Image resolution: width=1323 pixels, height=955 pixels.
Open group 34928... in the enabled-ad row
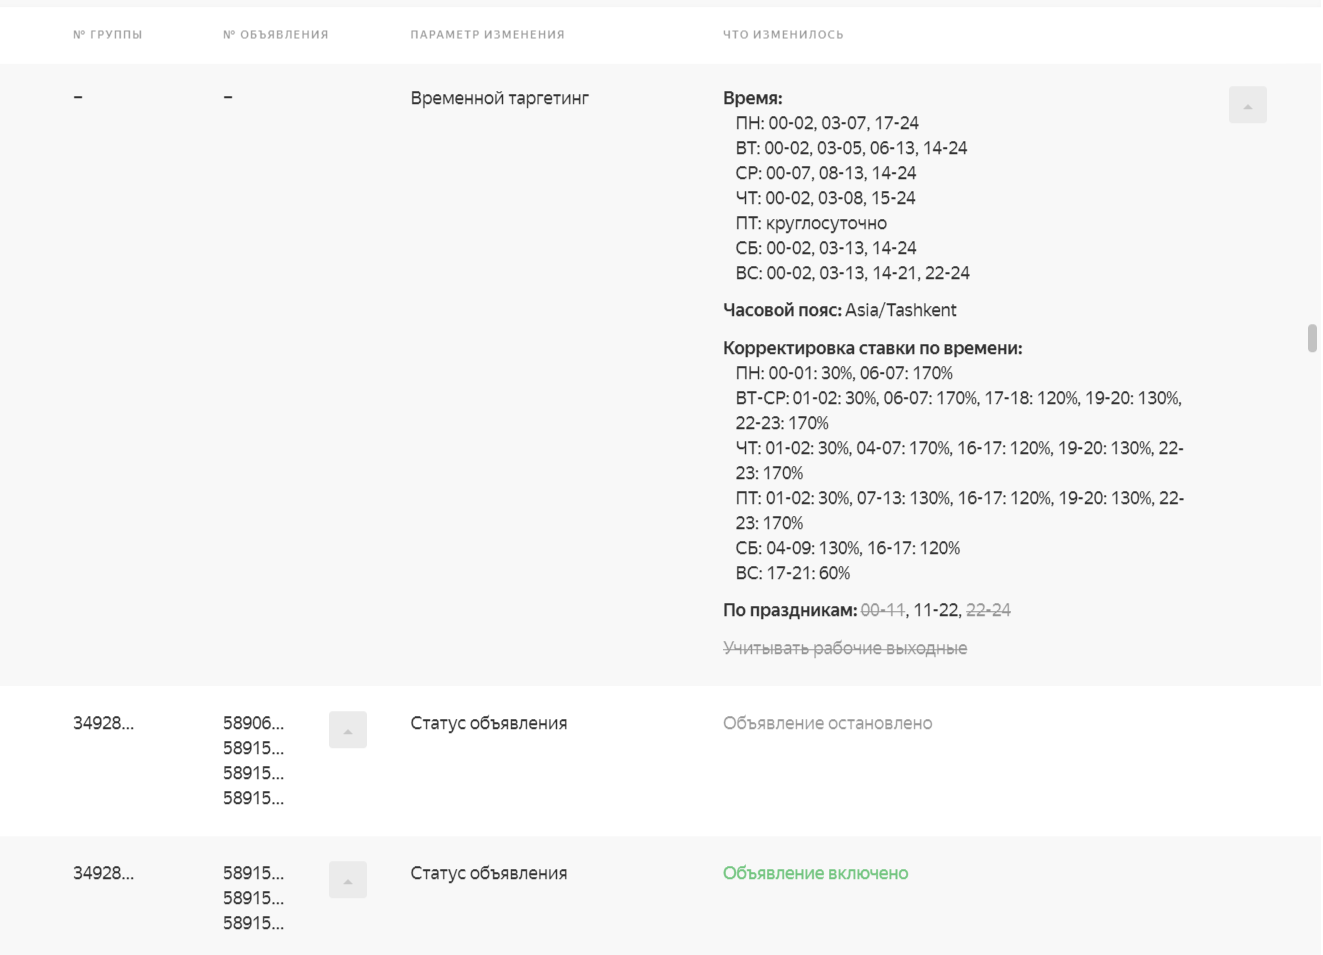(103, 873)
